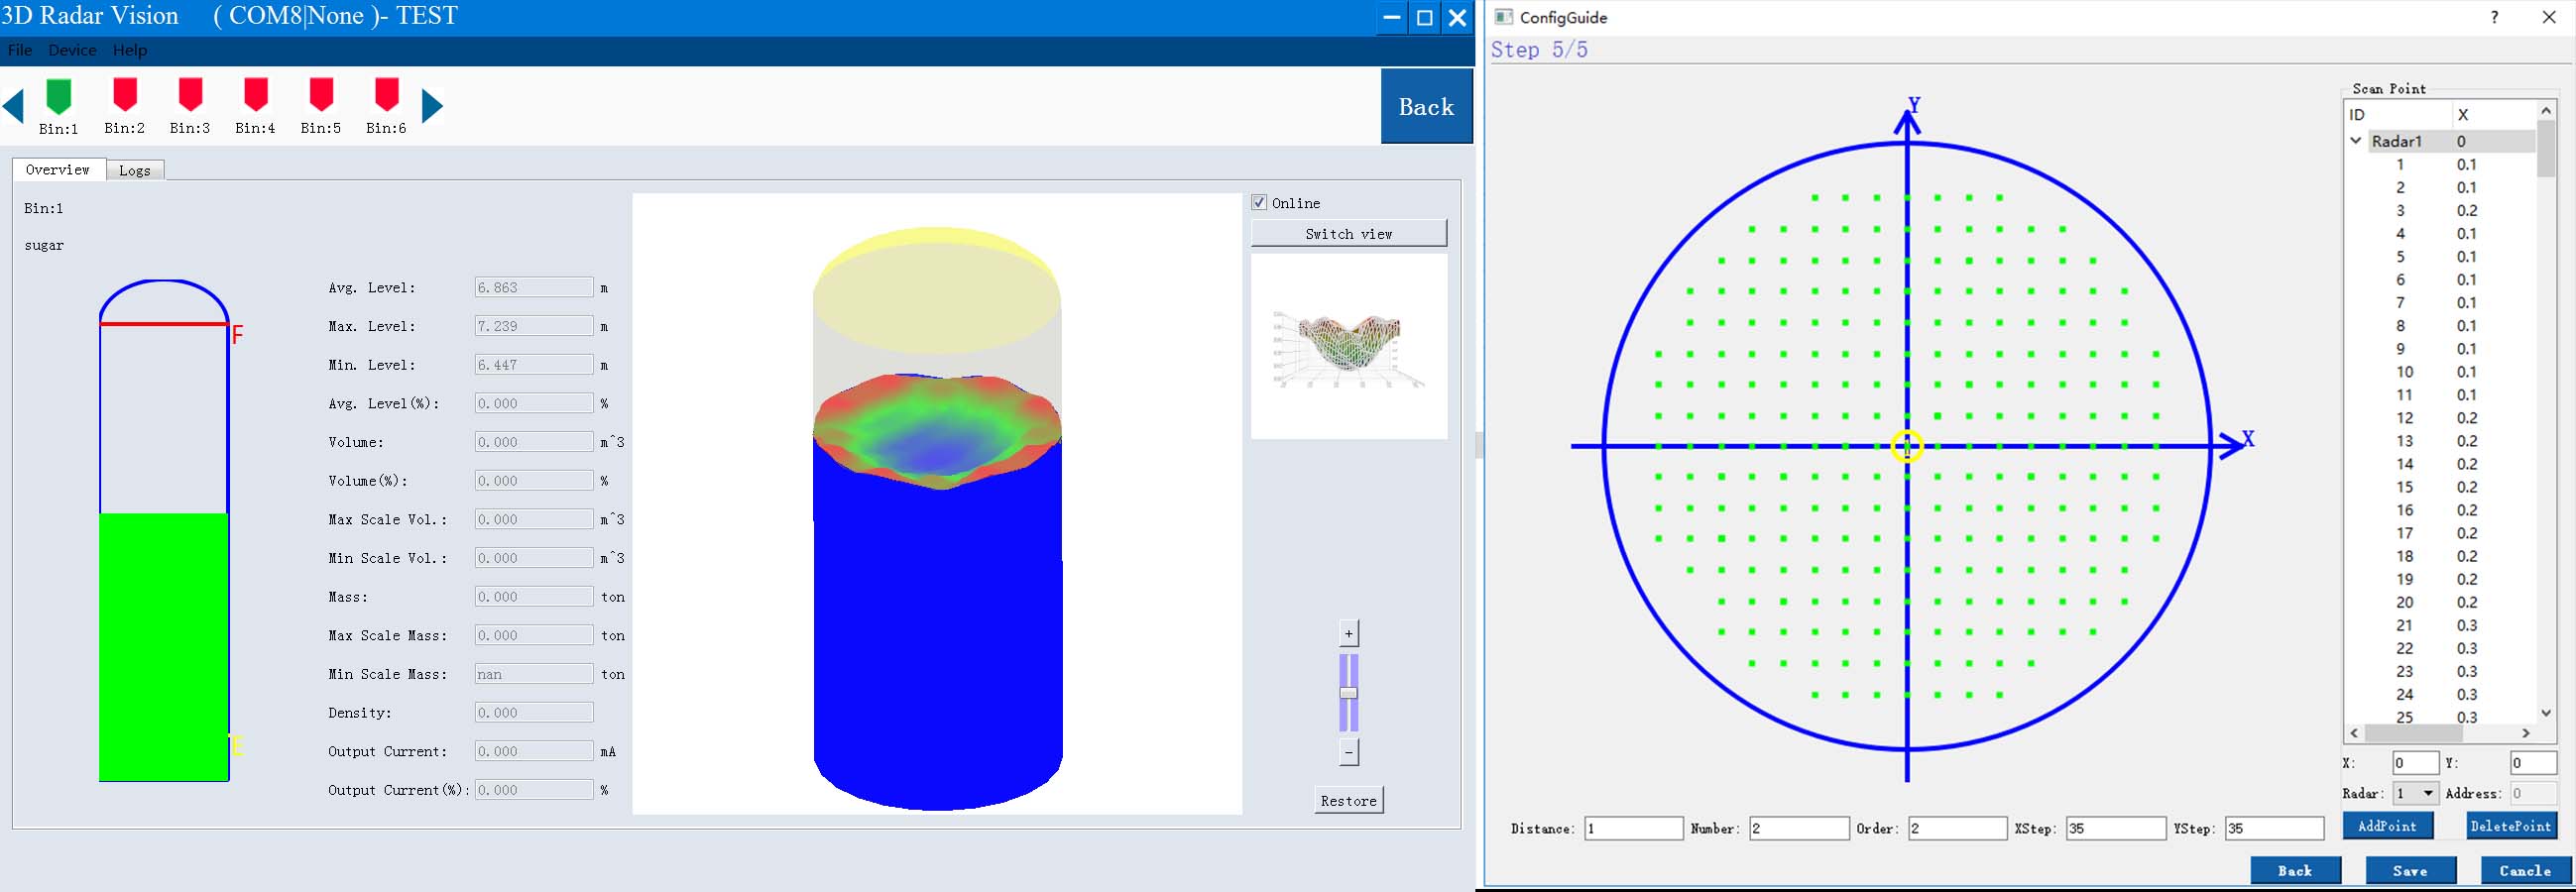Toggle the Online checkbox
Screen dimensions: 2576x892
click(1260, 203)
